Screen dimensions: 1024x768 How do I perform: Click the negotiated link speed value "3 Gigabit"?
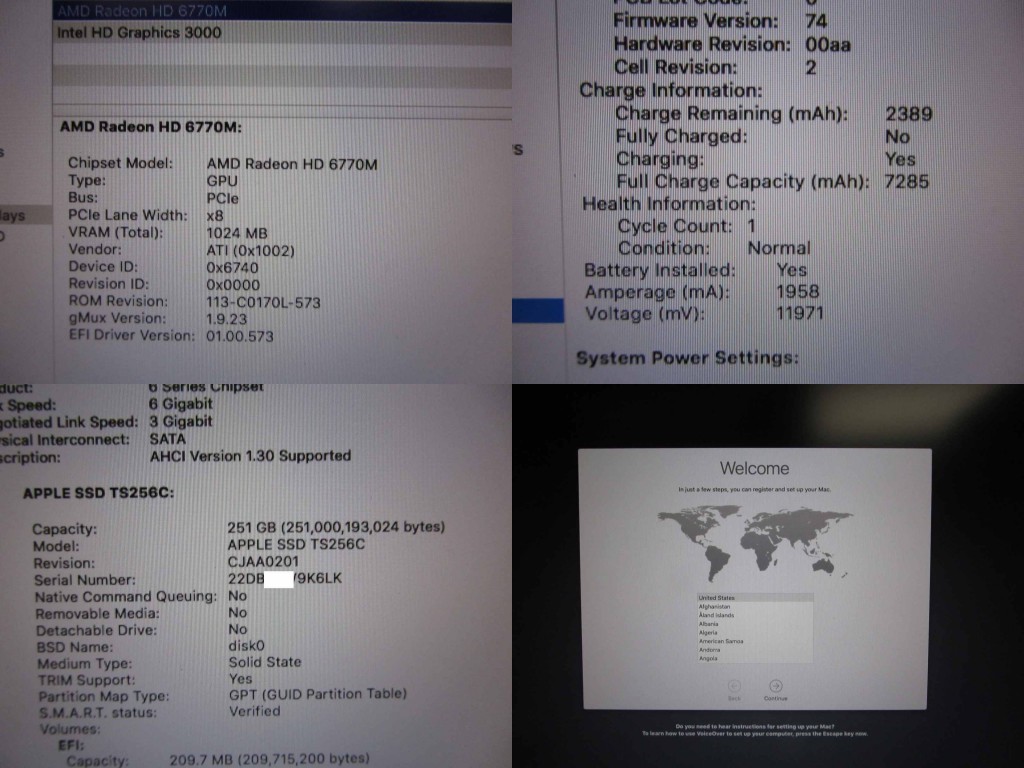181,421
